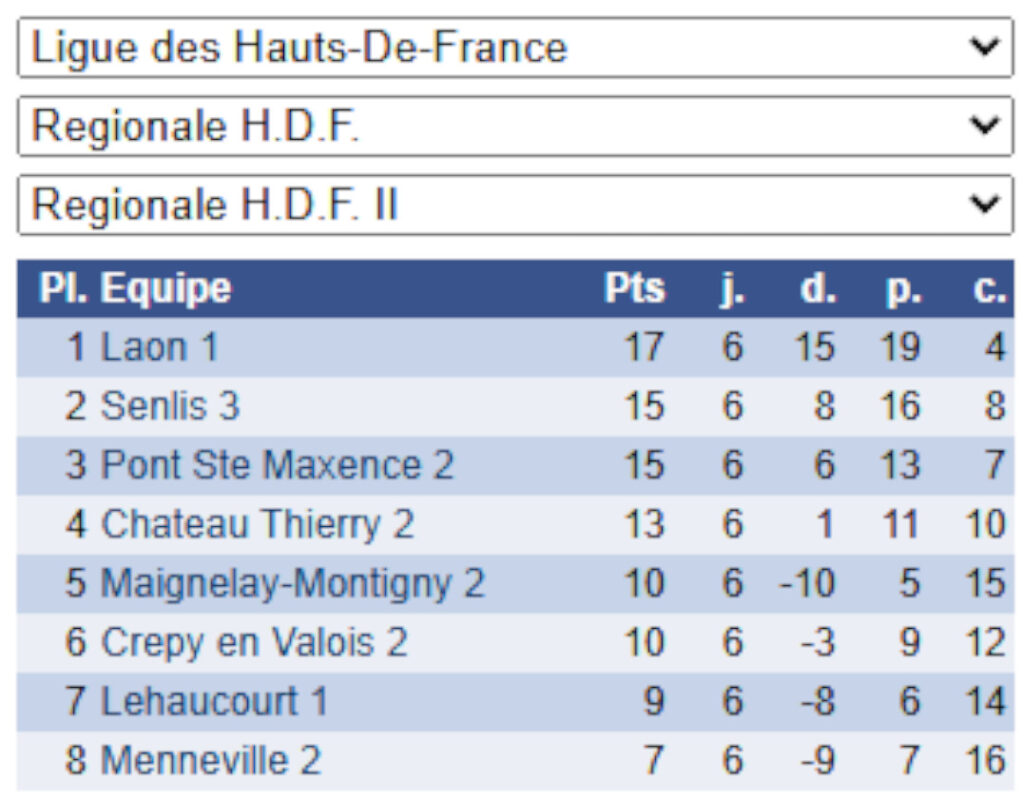Open Pont Ste Maxence 2 team row
The width and height of the screenshot is (1024, 802).
tap(277, 465)
